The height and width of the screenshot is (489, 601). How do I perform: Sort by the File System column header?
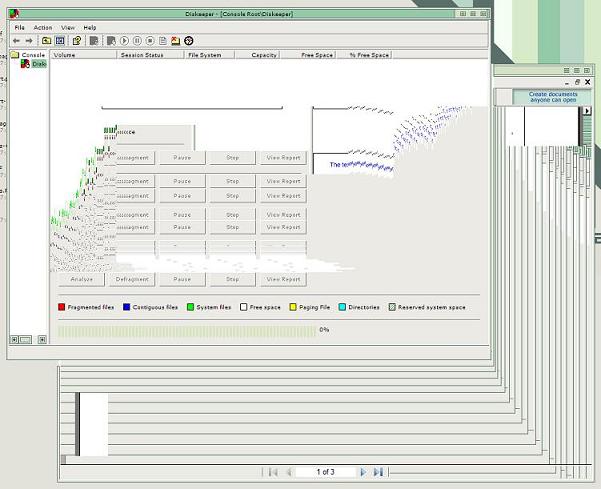[x=209, y=55]
